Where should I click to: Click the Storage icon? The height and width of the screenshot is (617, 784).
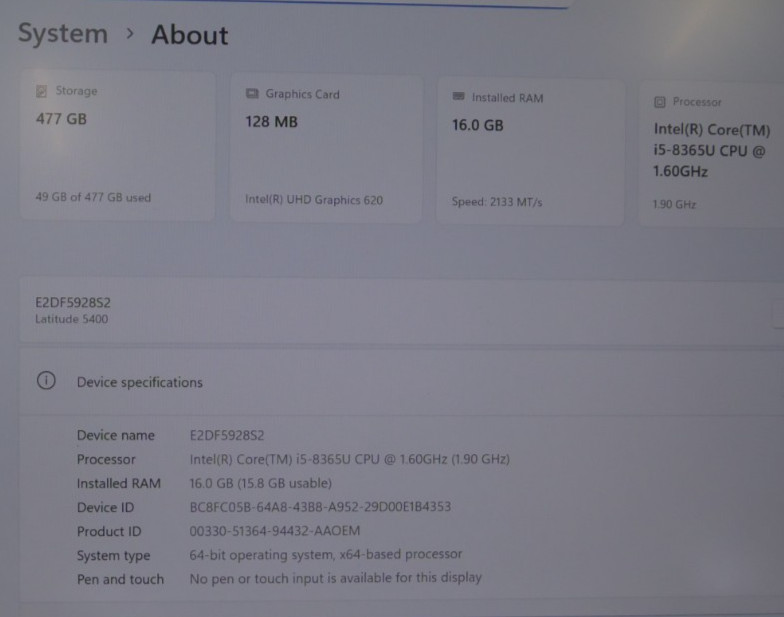click(x=42, y=91)
